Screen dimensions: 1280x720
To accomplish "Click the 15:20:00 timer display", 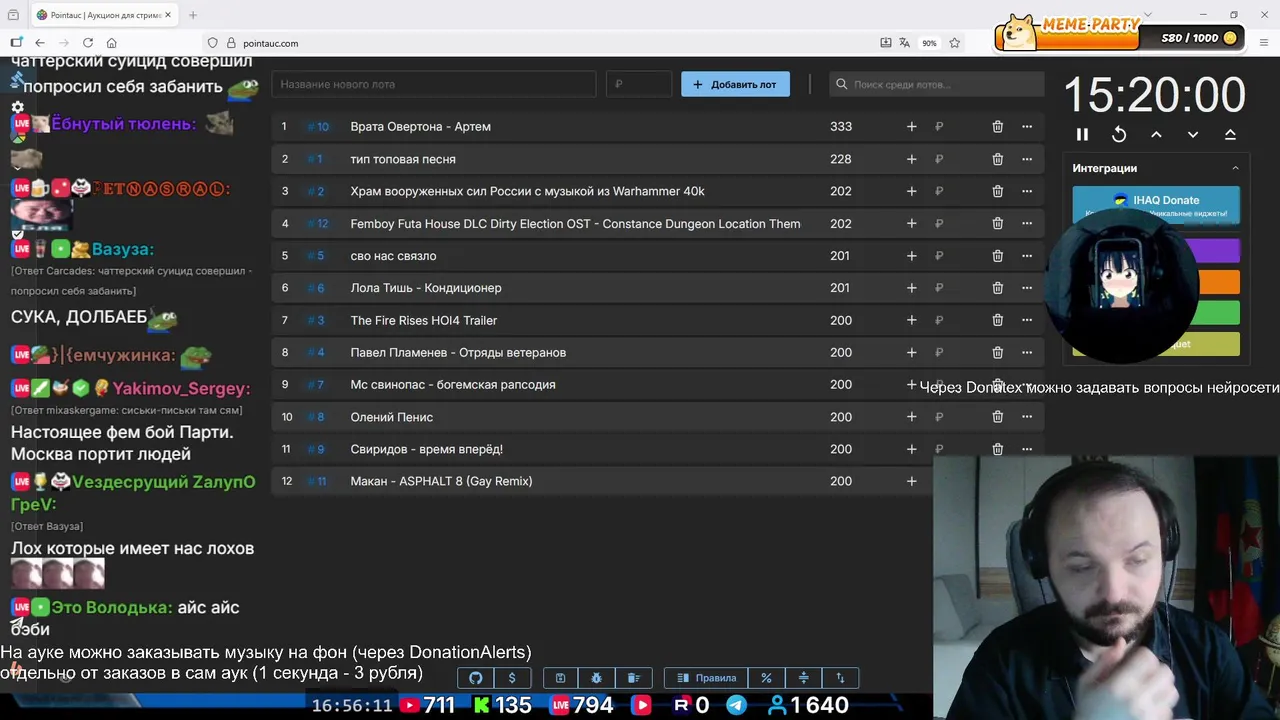I will [1154, 95].
